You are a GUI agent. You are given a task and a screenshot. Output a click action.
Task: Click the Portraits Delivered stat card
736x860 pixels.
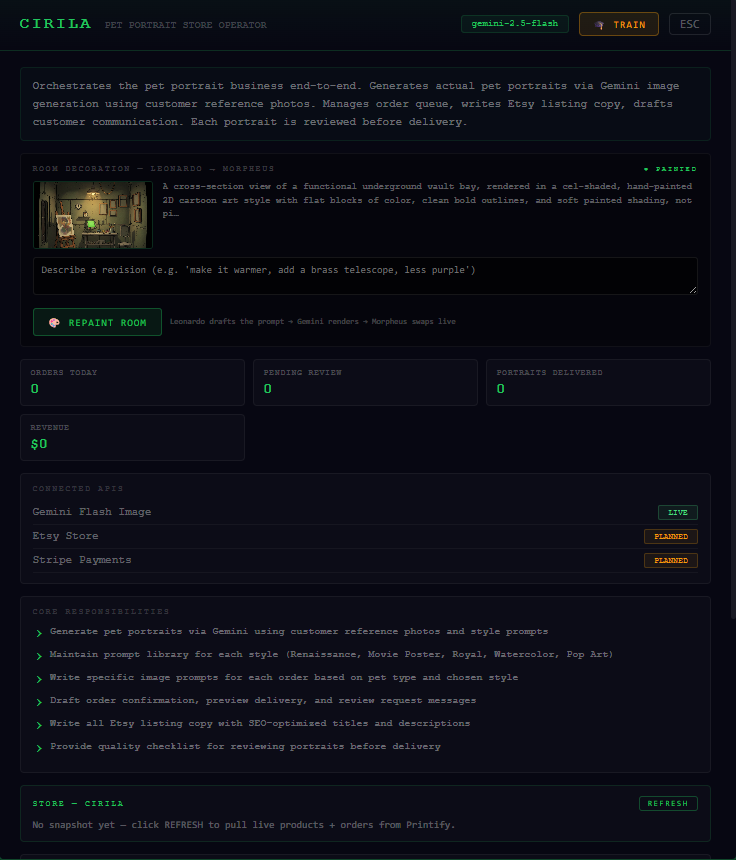click(x=598, y=382)
